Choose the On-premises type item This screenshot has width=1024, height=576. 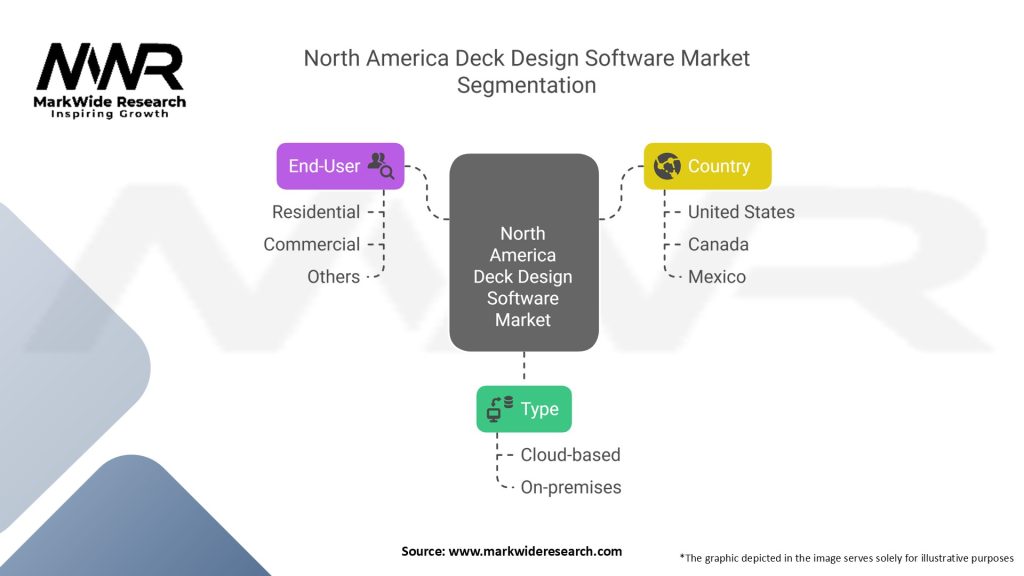[x=570, y=488]
